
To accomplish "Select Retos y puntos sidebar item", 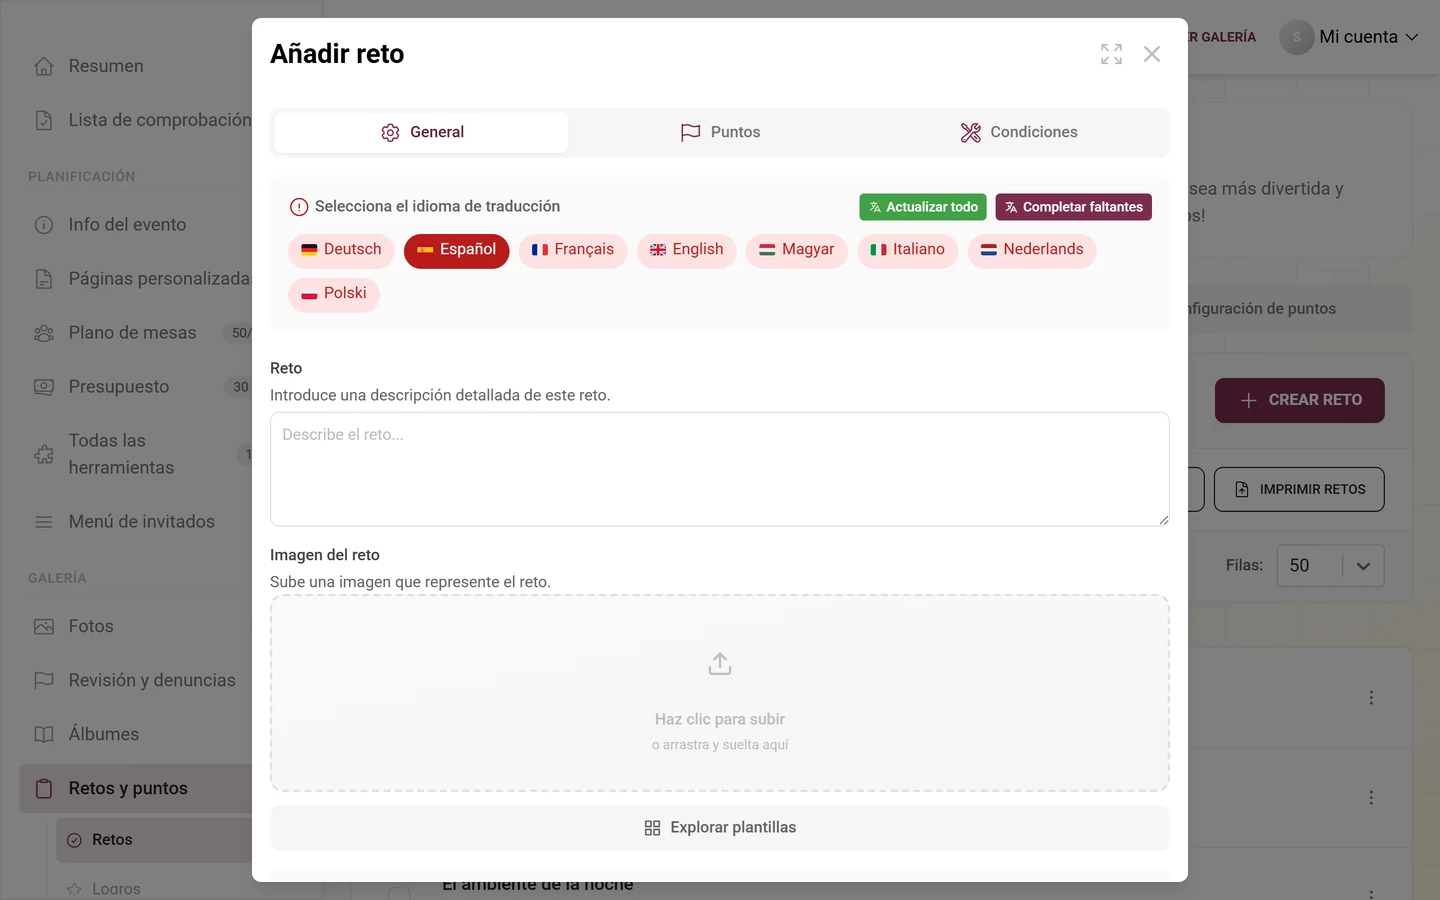I will click(136, 788).
